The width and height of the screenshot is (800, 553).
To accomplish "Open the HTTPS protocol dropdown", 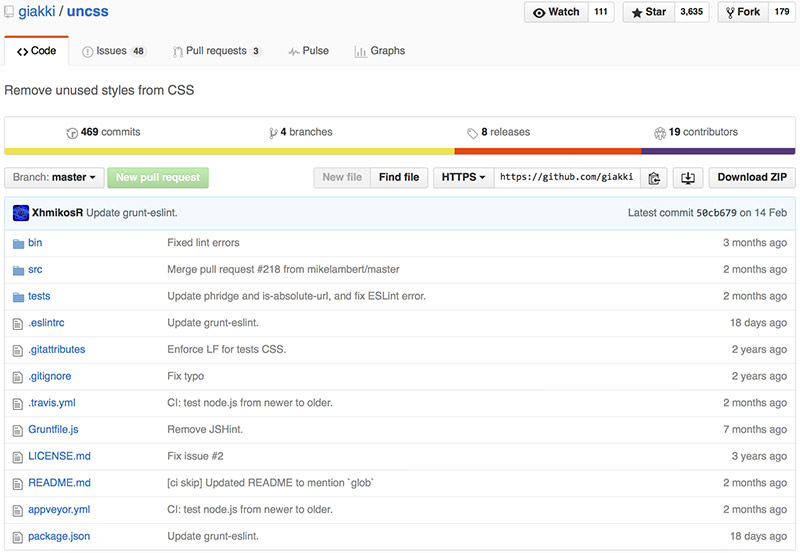I will click(x=463, y=178).
